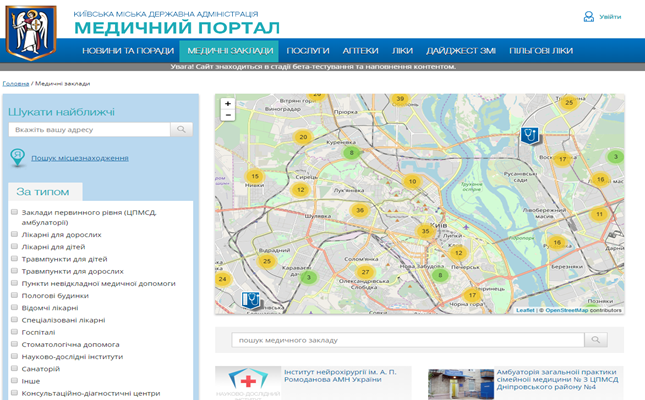Open green cluster 8 near Kurenivka
645x400 pixels.
pyautogui.click(x=351, y=153)
